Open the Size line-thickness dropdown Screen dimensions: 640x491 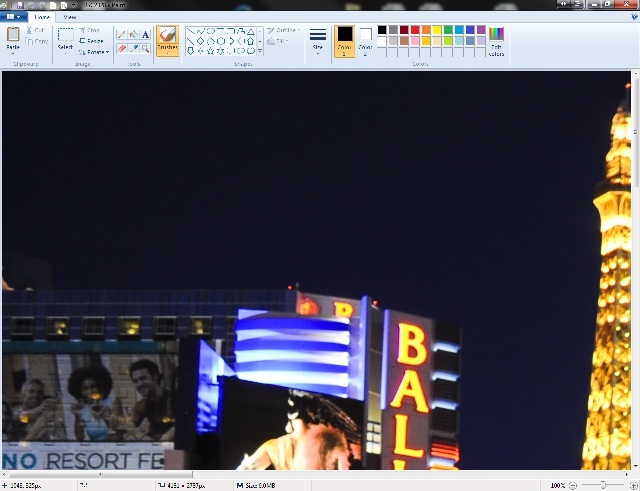318,41
